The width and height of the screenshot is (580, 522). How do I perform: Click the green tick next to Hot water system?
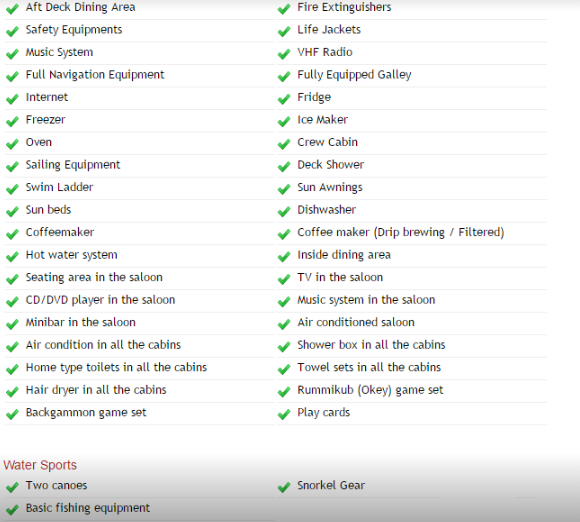(x=12, y=257)
